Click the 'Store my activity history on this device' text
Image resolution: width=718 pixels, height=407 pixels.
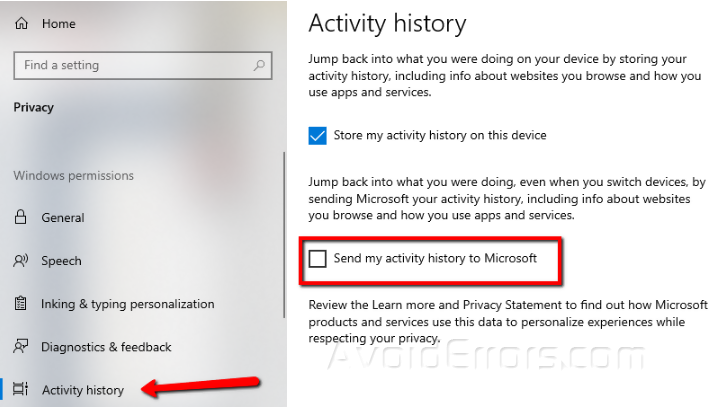pyautogui.click(x=440, y=136)
